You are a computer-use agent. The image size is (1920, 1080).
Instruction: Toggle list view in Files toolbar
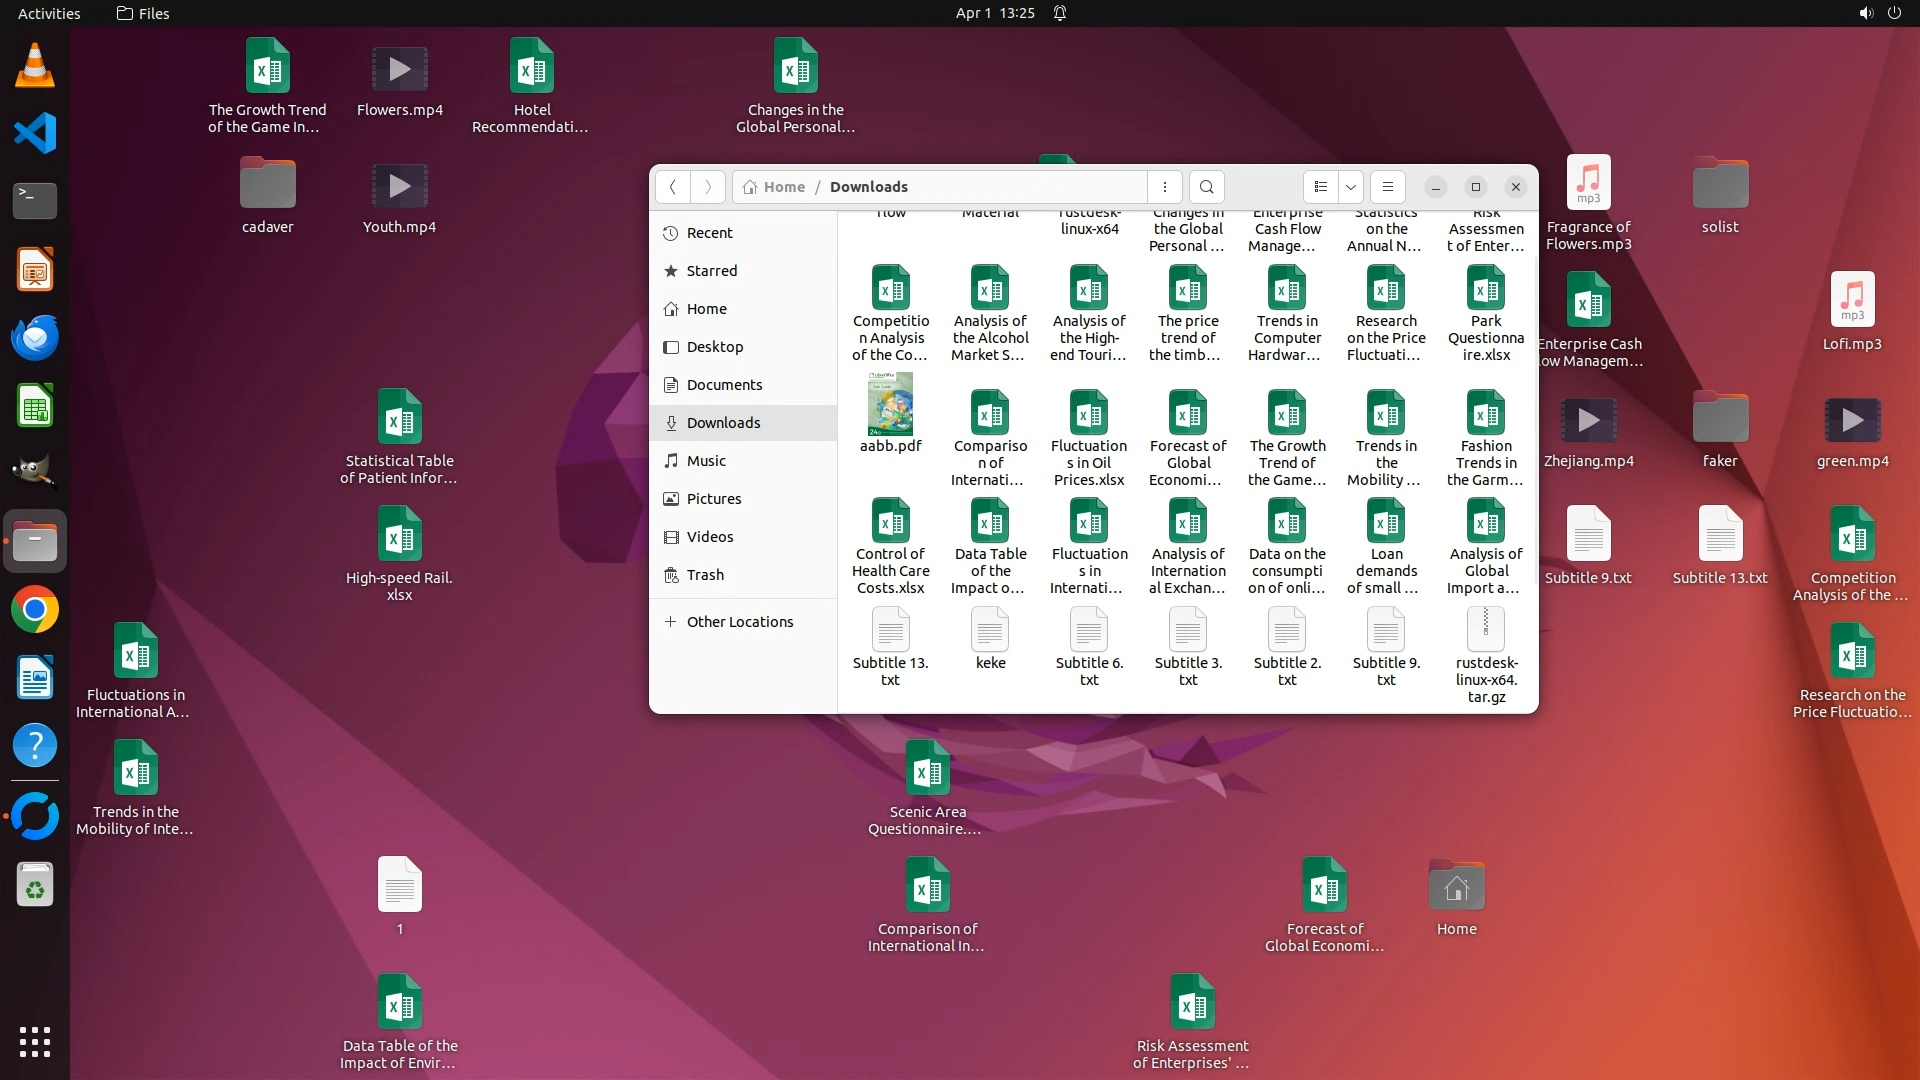(x=1320, y=187)
